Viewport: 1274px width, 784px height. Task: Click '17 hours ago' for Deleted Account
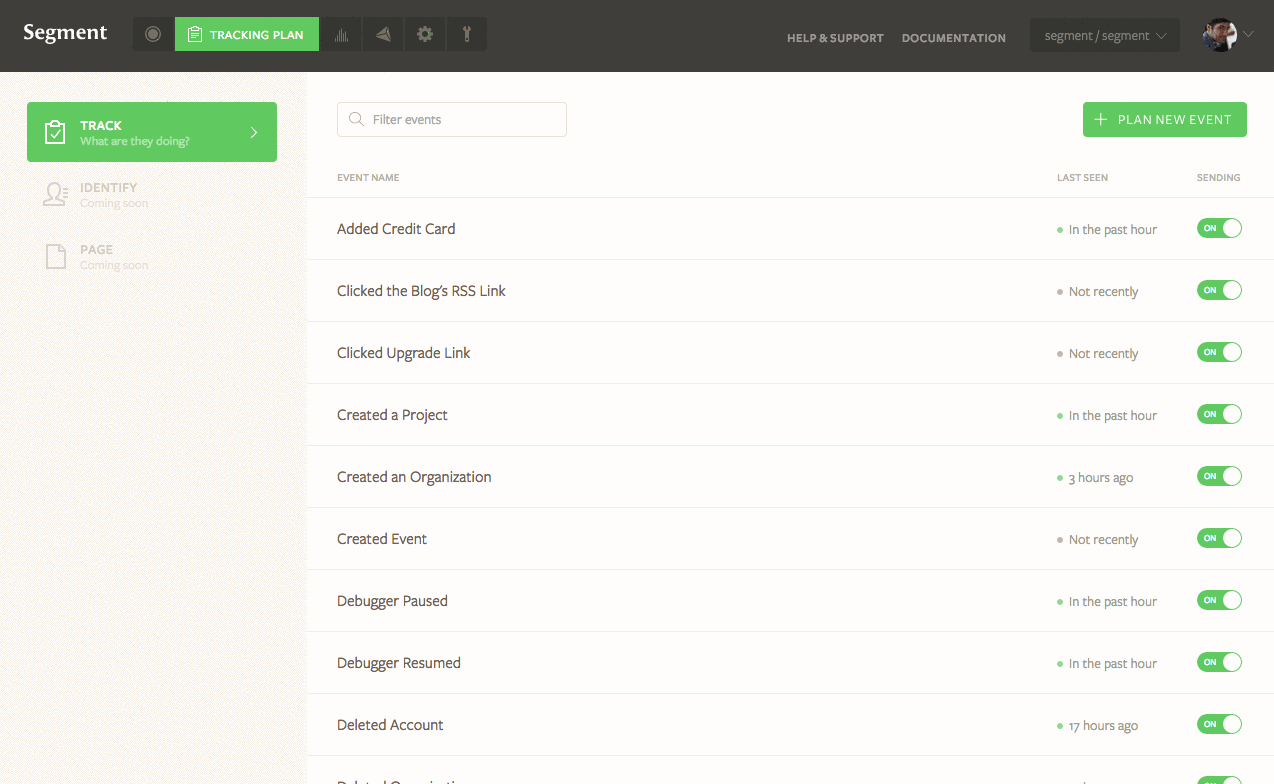(1103, 726)
